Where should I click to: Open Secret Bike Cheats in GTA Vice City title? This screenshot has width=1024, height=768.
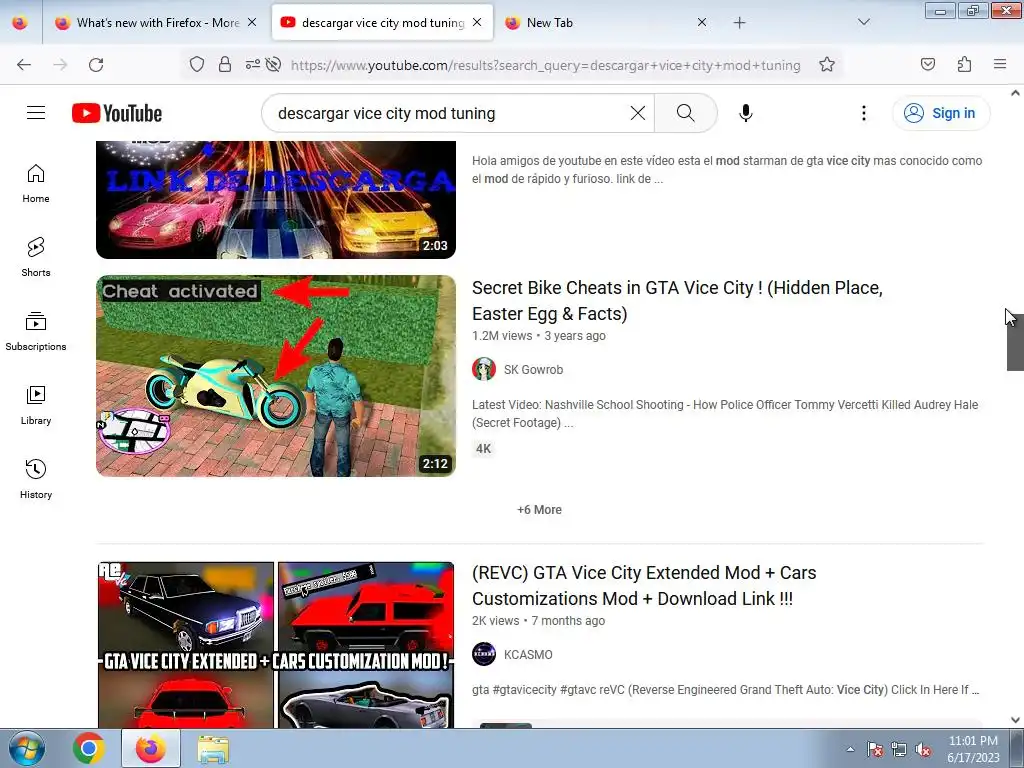(677, 300)
